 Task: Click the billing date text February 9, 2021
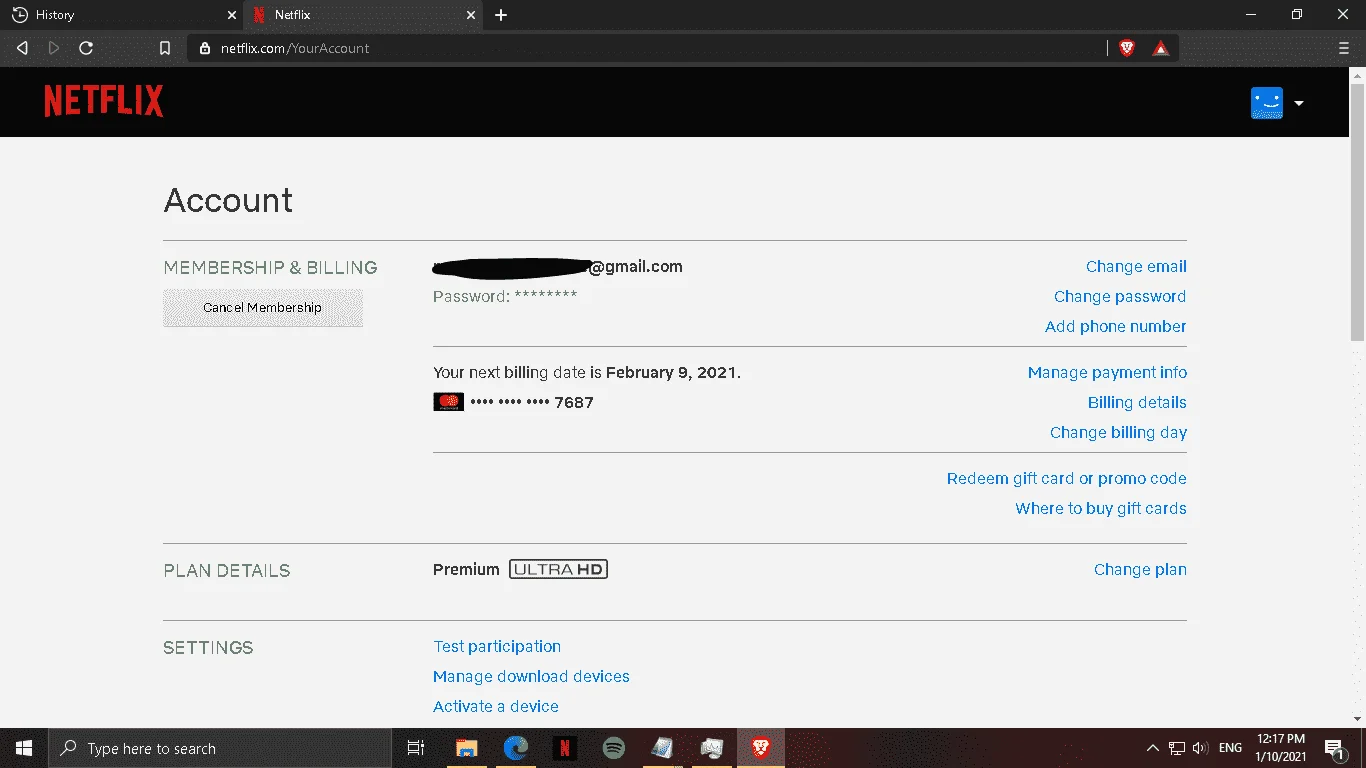[671, 373]
